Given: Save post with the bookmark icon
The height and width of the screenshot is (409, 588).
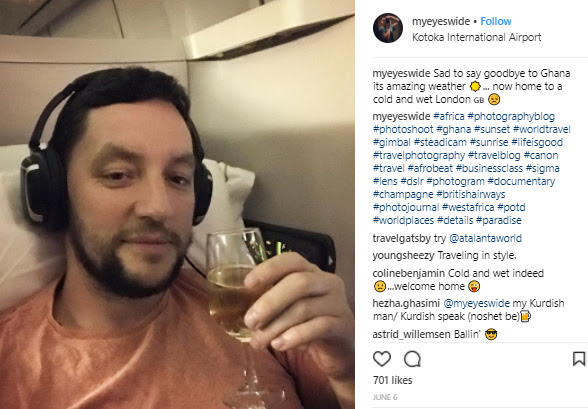Looking at the screenshot, I should pyautogui.click(x=579, y=359).
